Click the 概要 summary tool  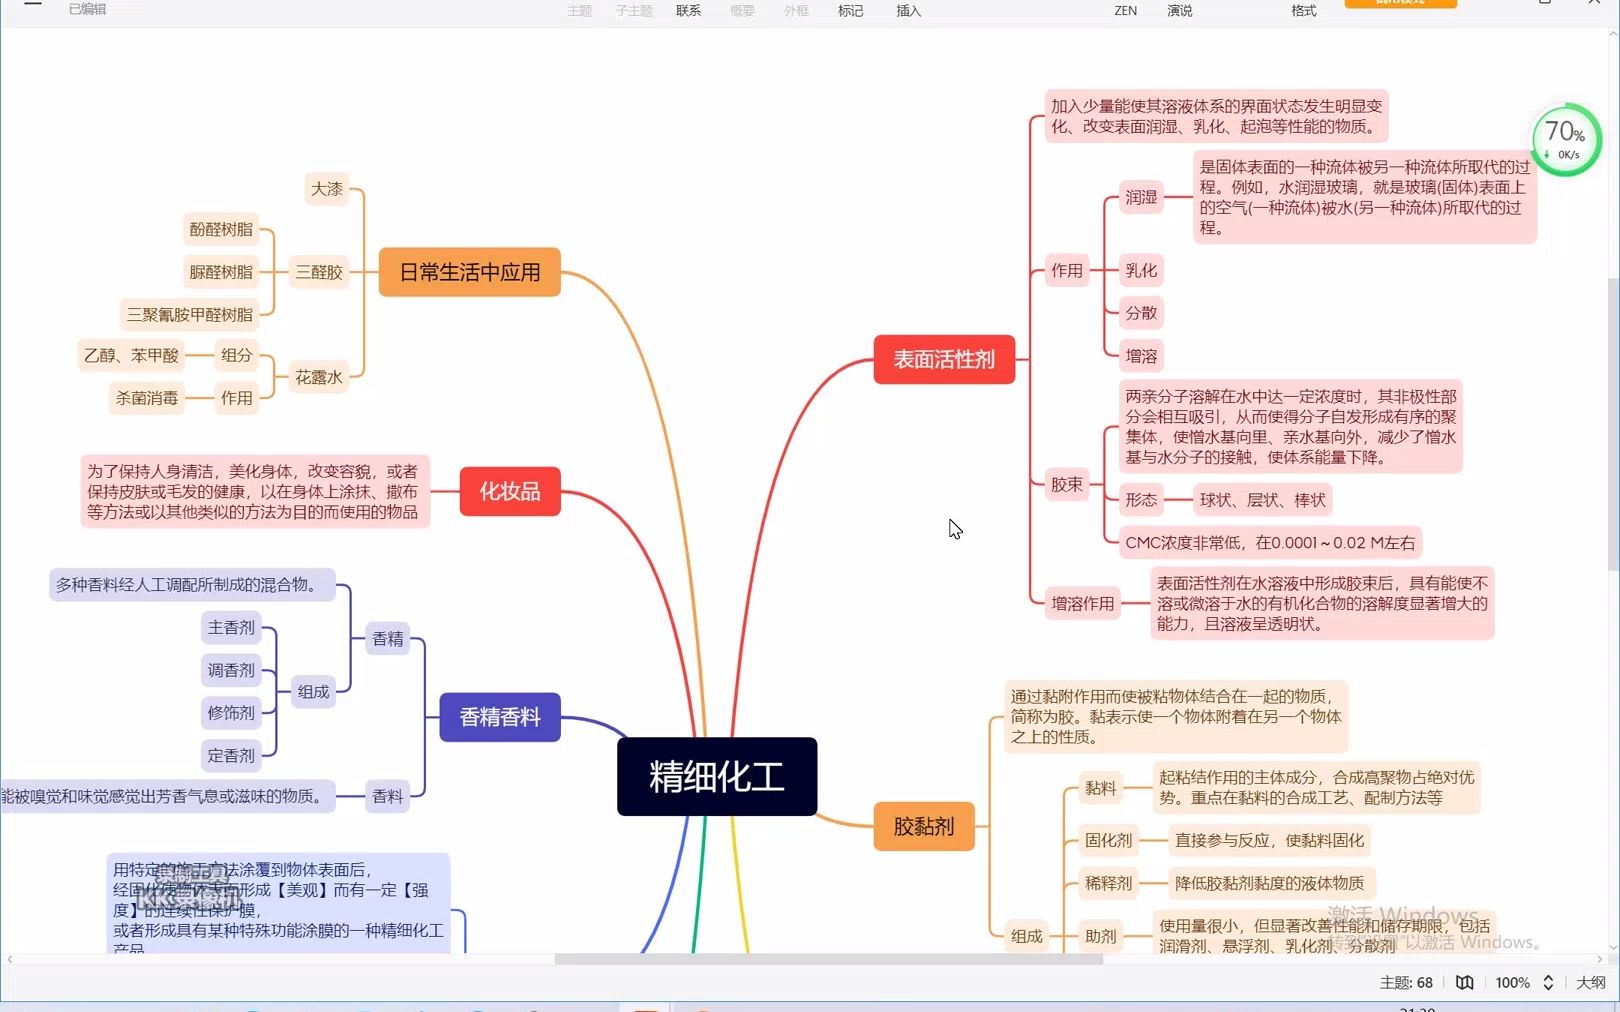(742, 11)
